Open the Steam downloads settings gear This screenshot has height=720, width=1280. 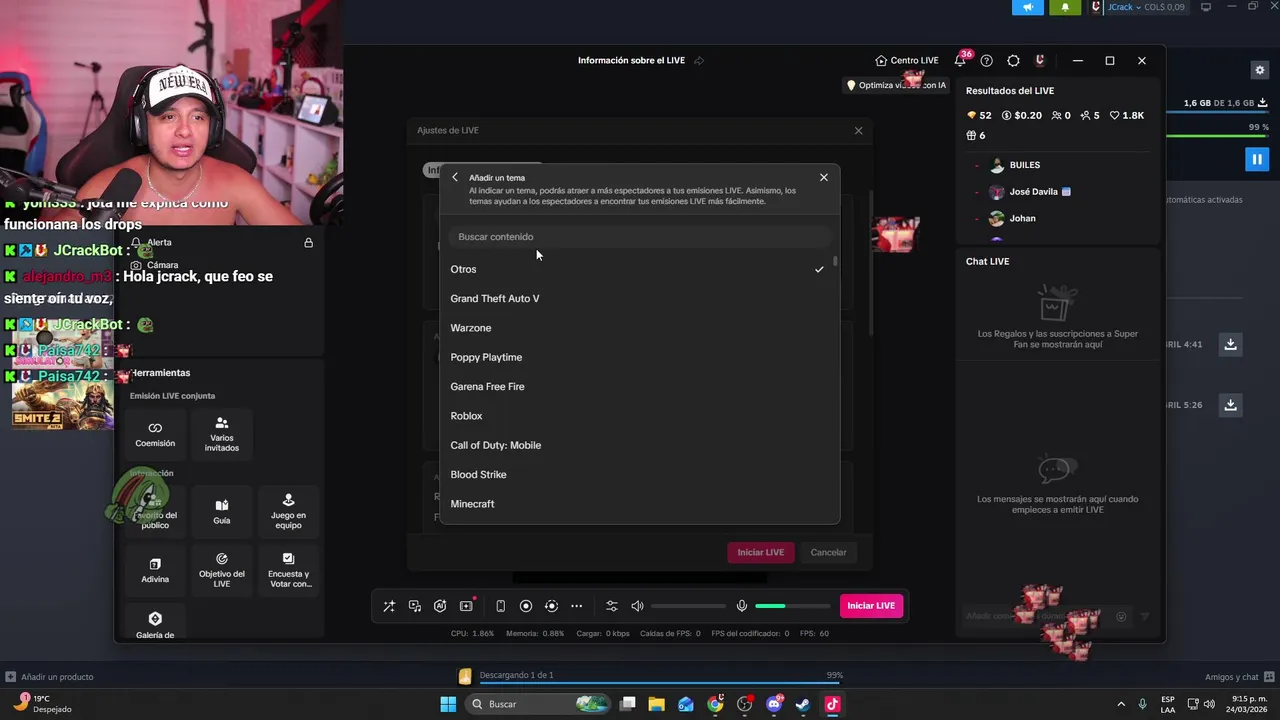tap(1260, 70)
